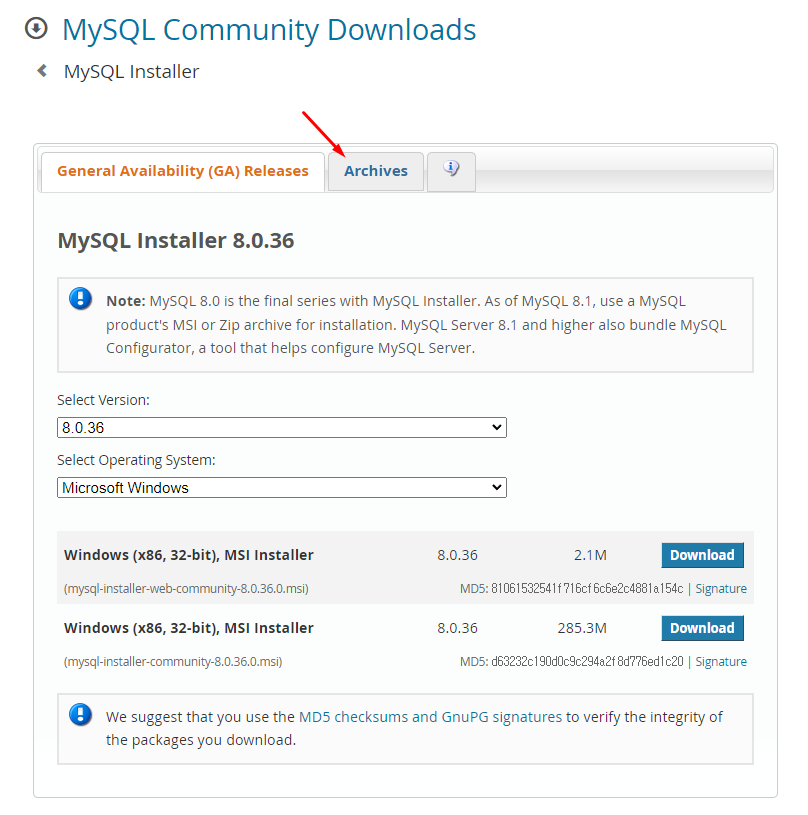This screenshot has width=808, height=815.
Task: Click the Select Version: label
Action: (103, 400)
